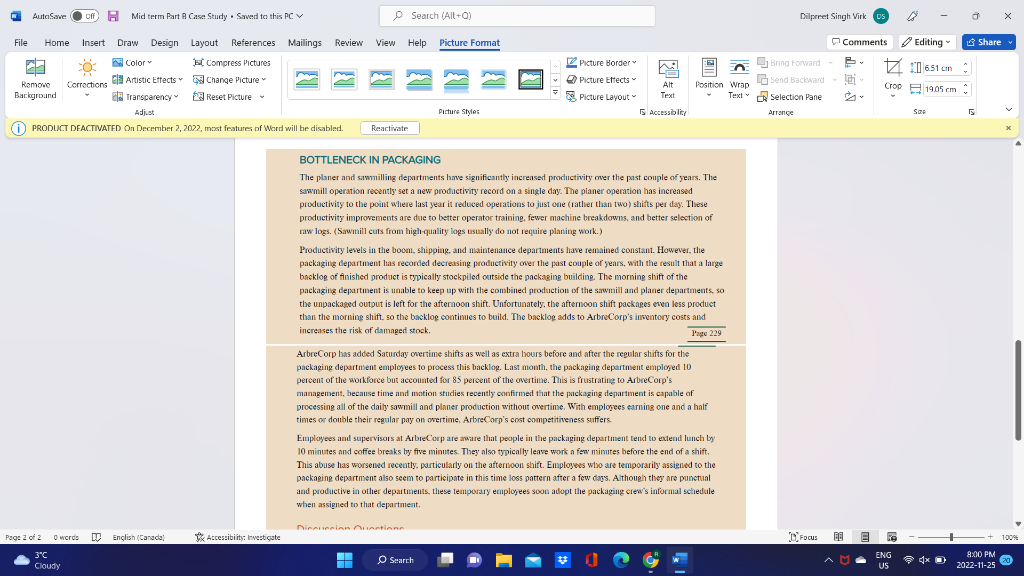
Task: Open Artistic Effects menu
Action: pyautogui.click(x=147, y=80)
